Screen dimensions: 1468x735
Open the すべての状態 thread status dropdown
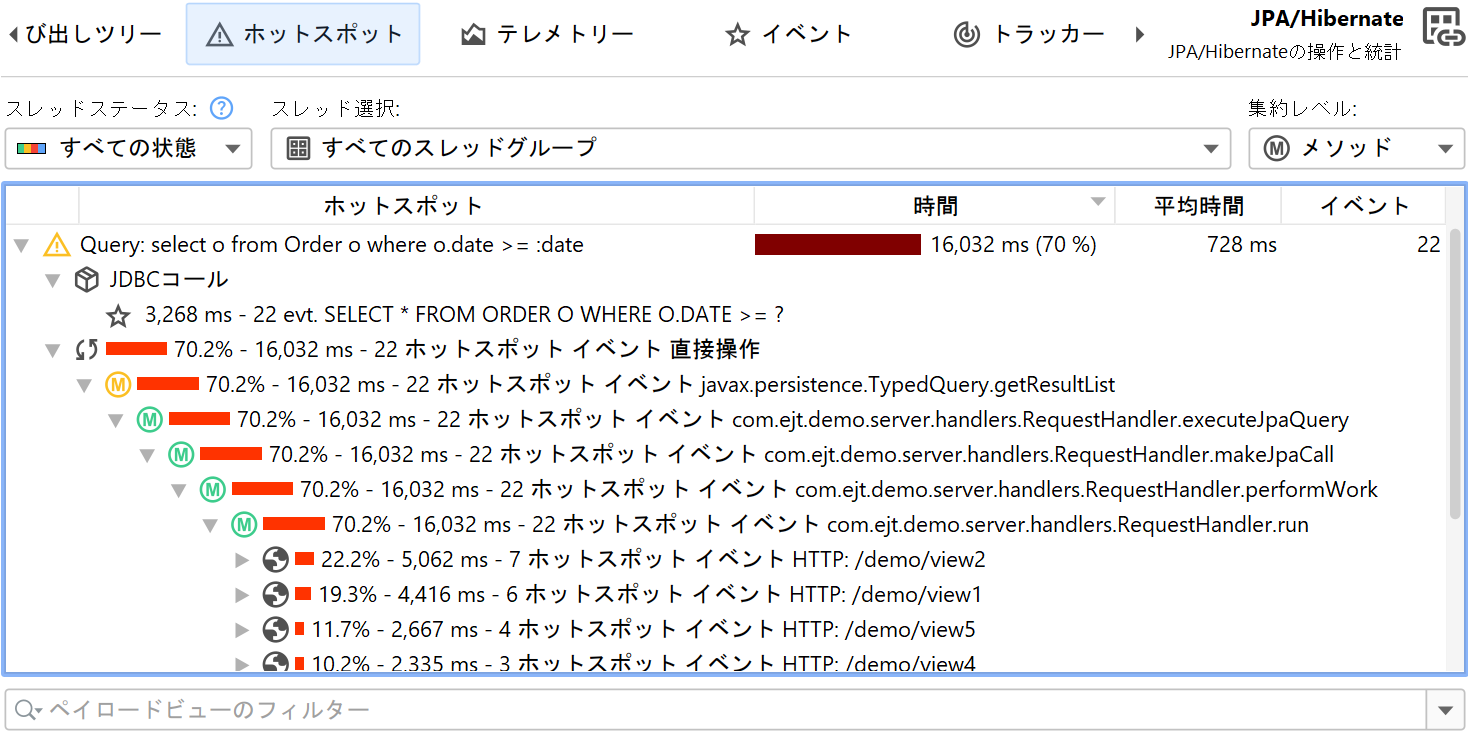pos(128,149)
